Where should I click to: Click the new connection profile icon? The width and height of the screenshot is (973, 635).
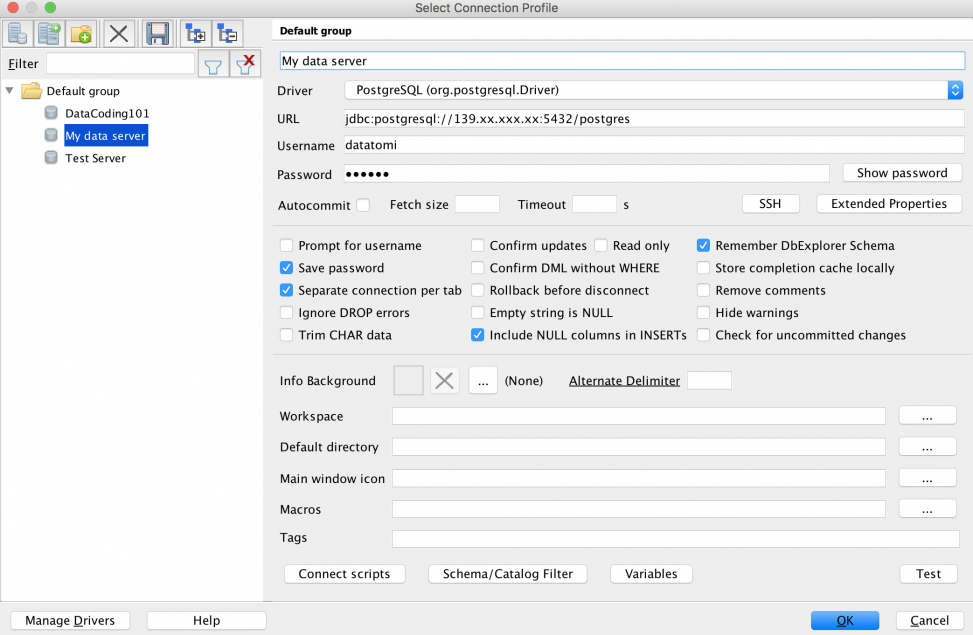tap(16, 33)
